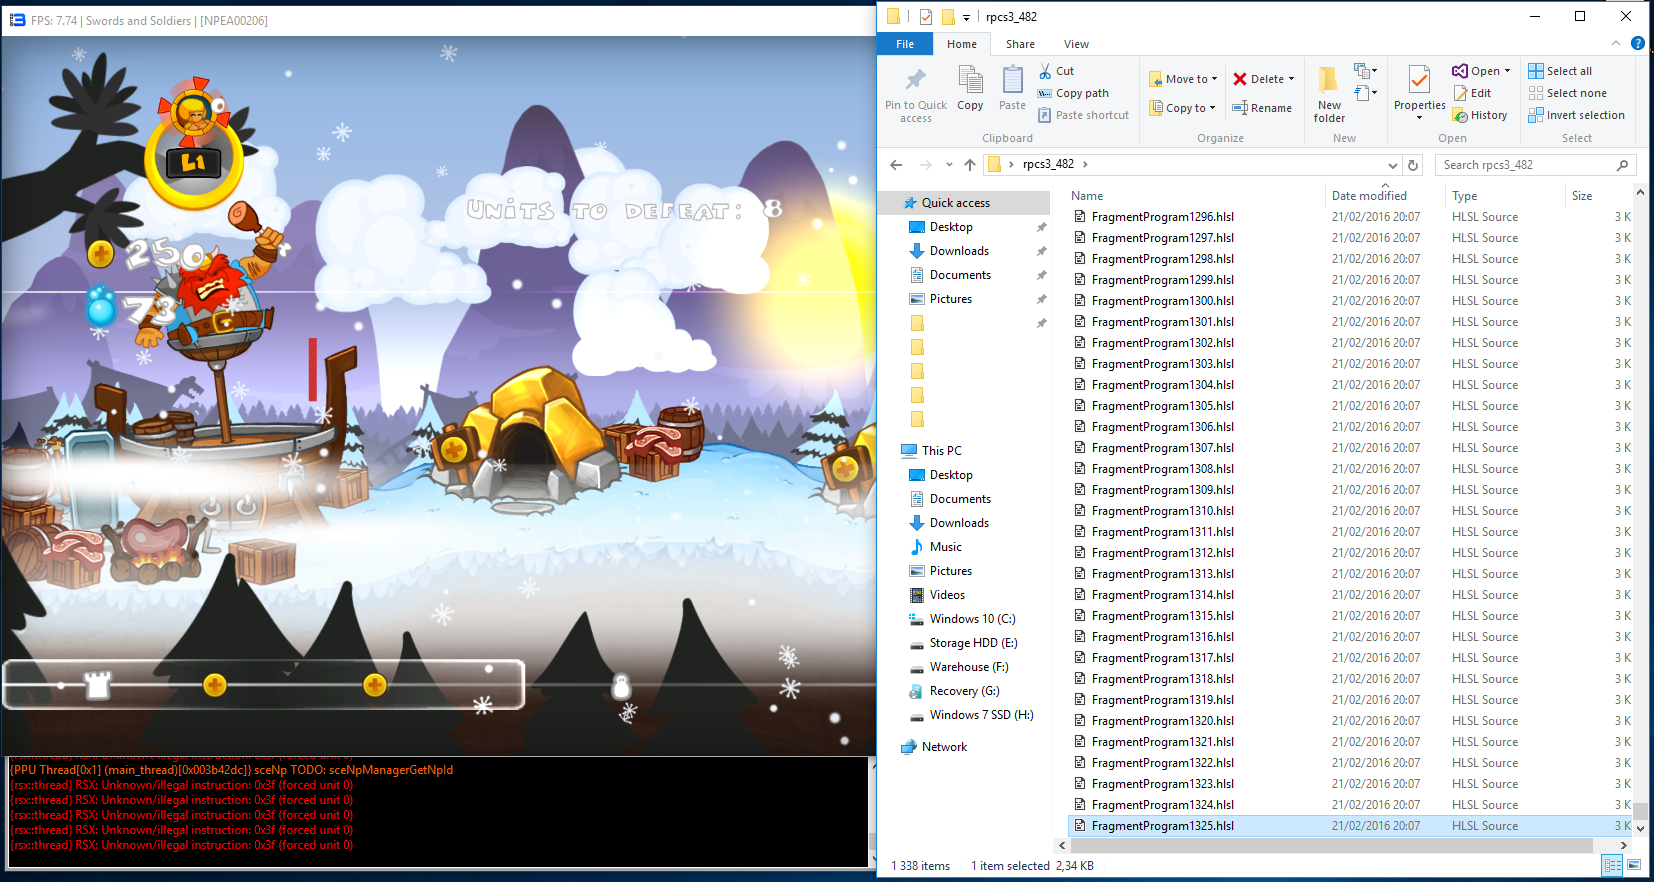Open History for the selected file
The image size is (1654, 882).
tap(1480, 115)
